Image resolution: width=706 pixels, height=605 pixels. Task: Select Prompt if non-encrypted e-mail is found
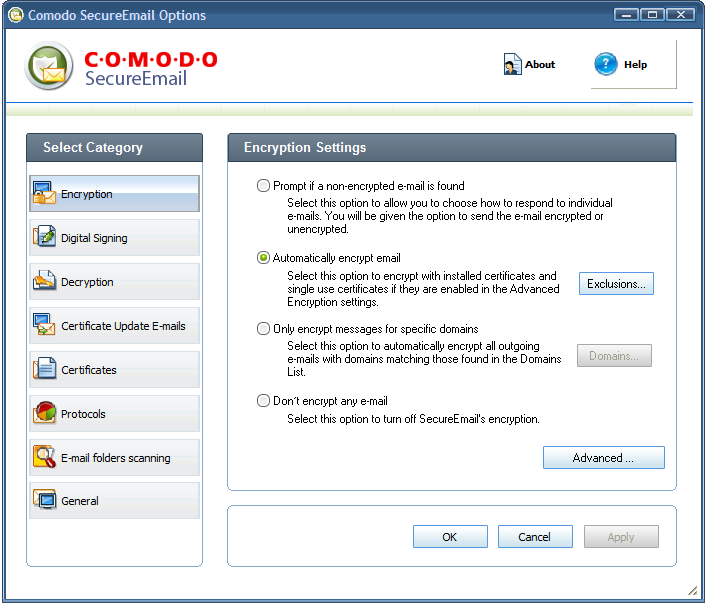coord(263,186)
